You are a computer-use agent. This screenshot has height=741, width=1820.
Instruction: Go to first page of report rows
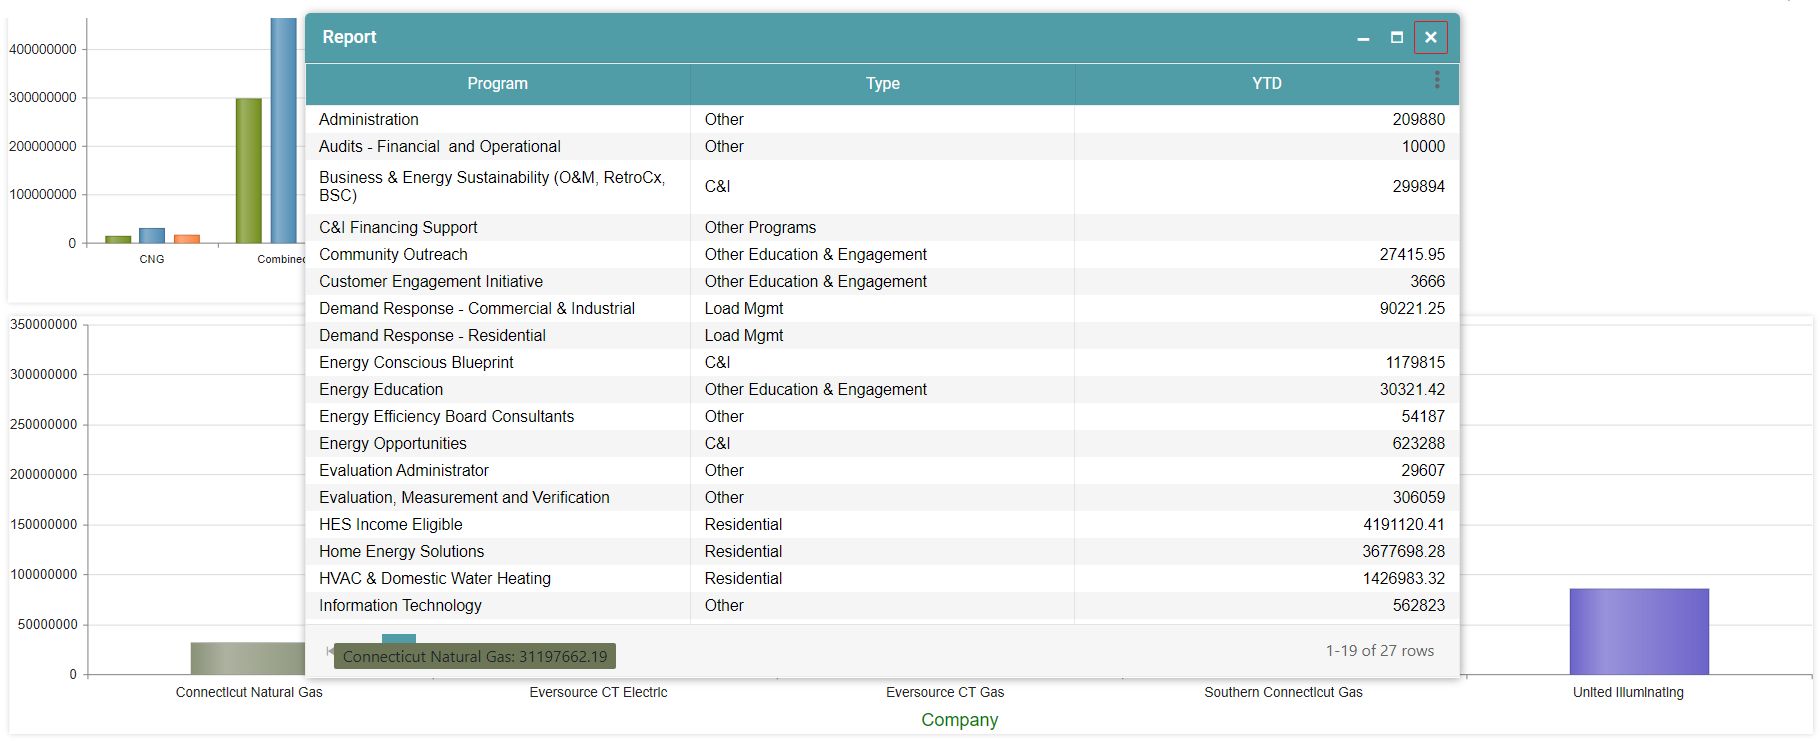tap(329, 651)
